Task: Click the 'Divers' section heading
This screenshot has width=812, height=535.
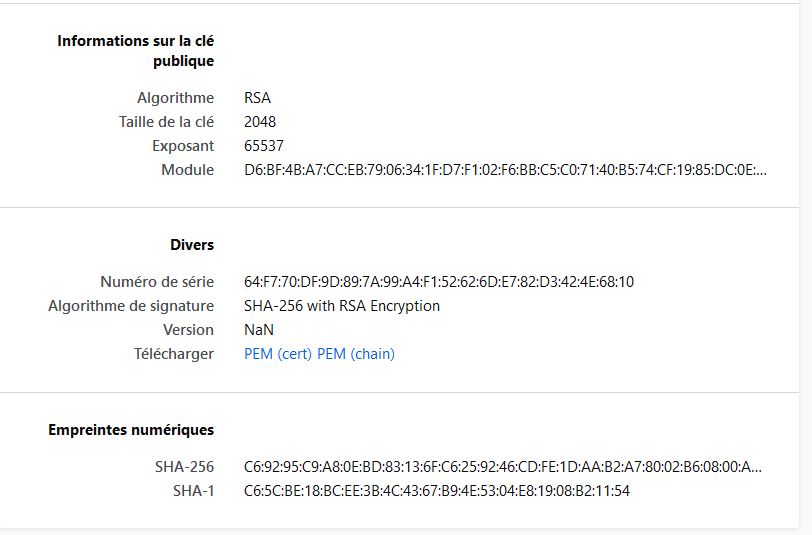Action: 192,245
